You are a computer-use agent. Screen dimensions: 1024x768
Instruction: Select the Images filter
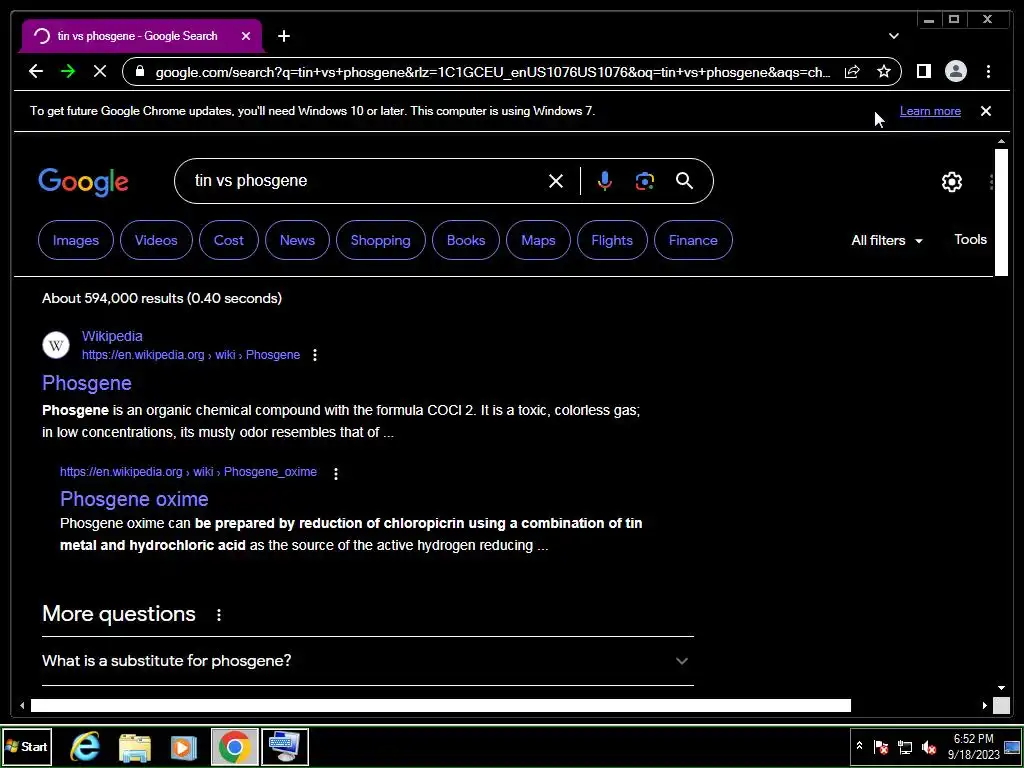(76, 240)
